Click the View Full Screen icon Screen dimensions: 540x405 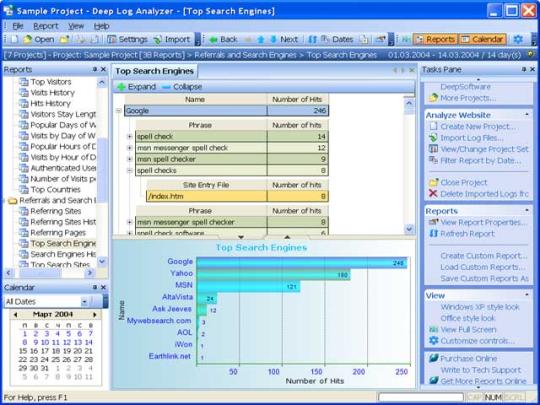(x=433, y=330)
